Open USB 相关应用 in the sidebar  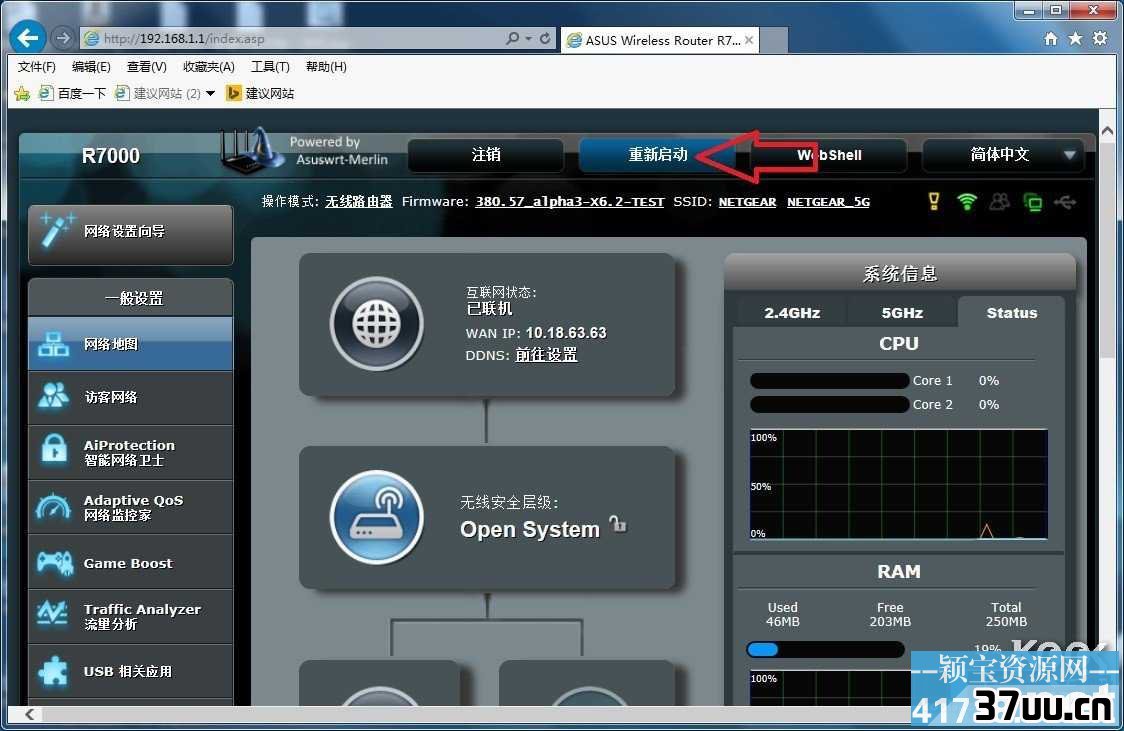pyautogui.click(x=130, y=672)
